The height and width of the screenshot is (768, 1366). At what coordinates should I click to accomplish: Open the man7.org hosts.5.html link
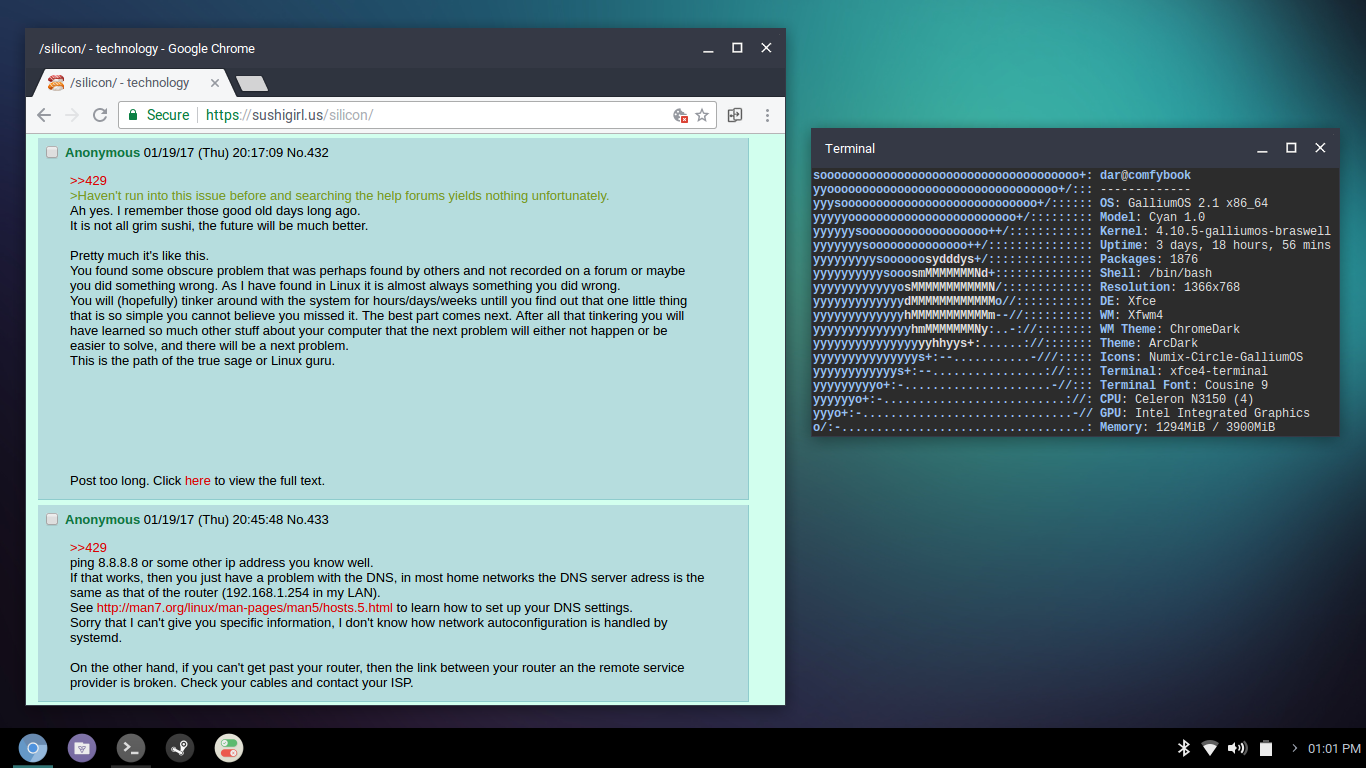244,608
